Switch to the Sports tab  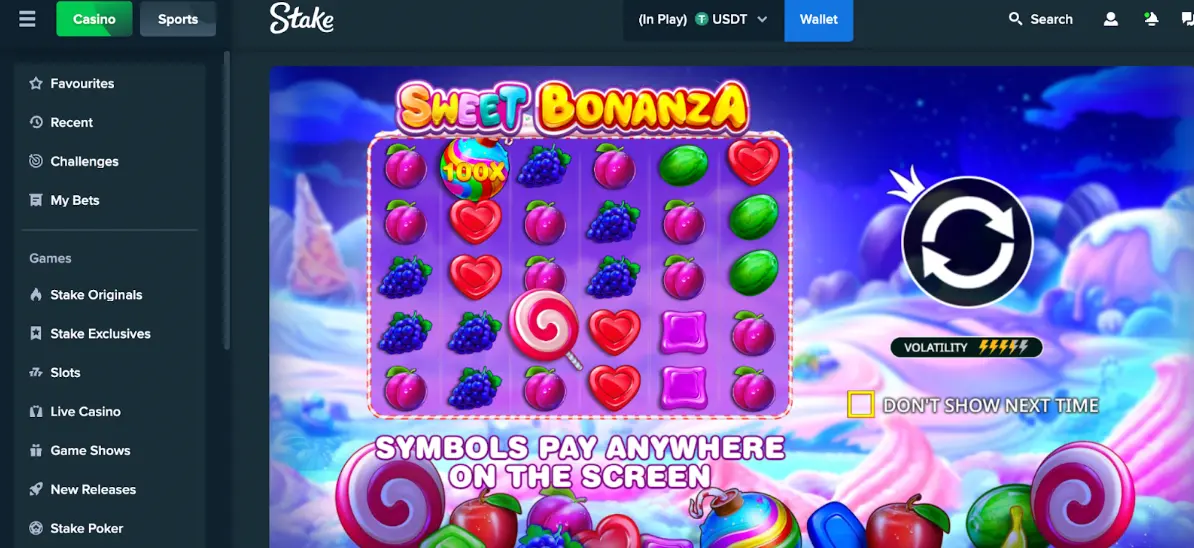pos(178,19)
